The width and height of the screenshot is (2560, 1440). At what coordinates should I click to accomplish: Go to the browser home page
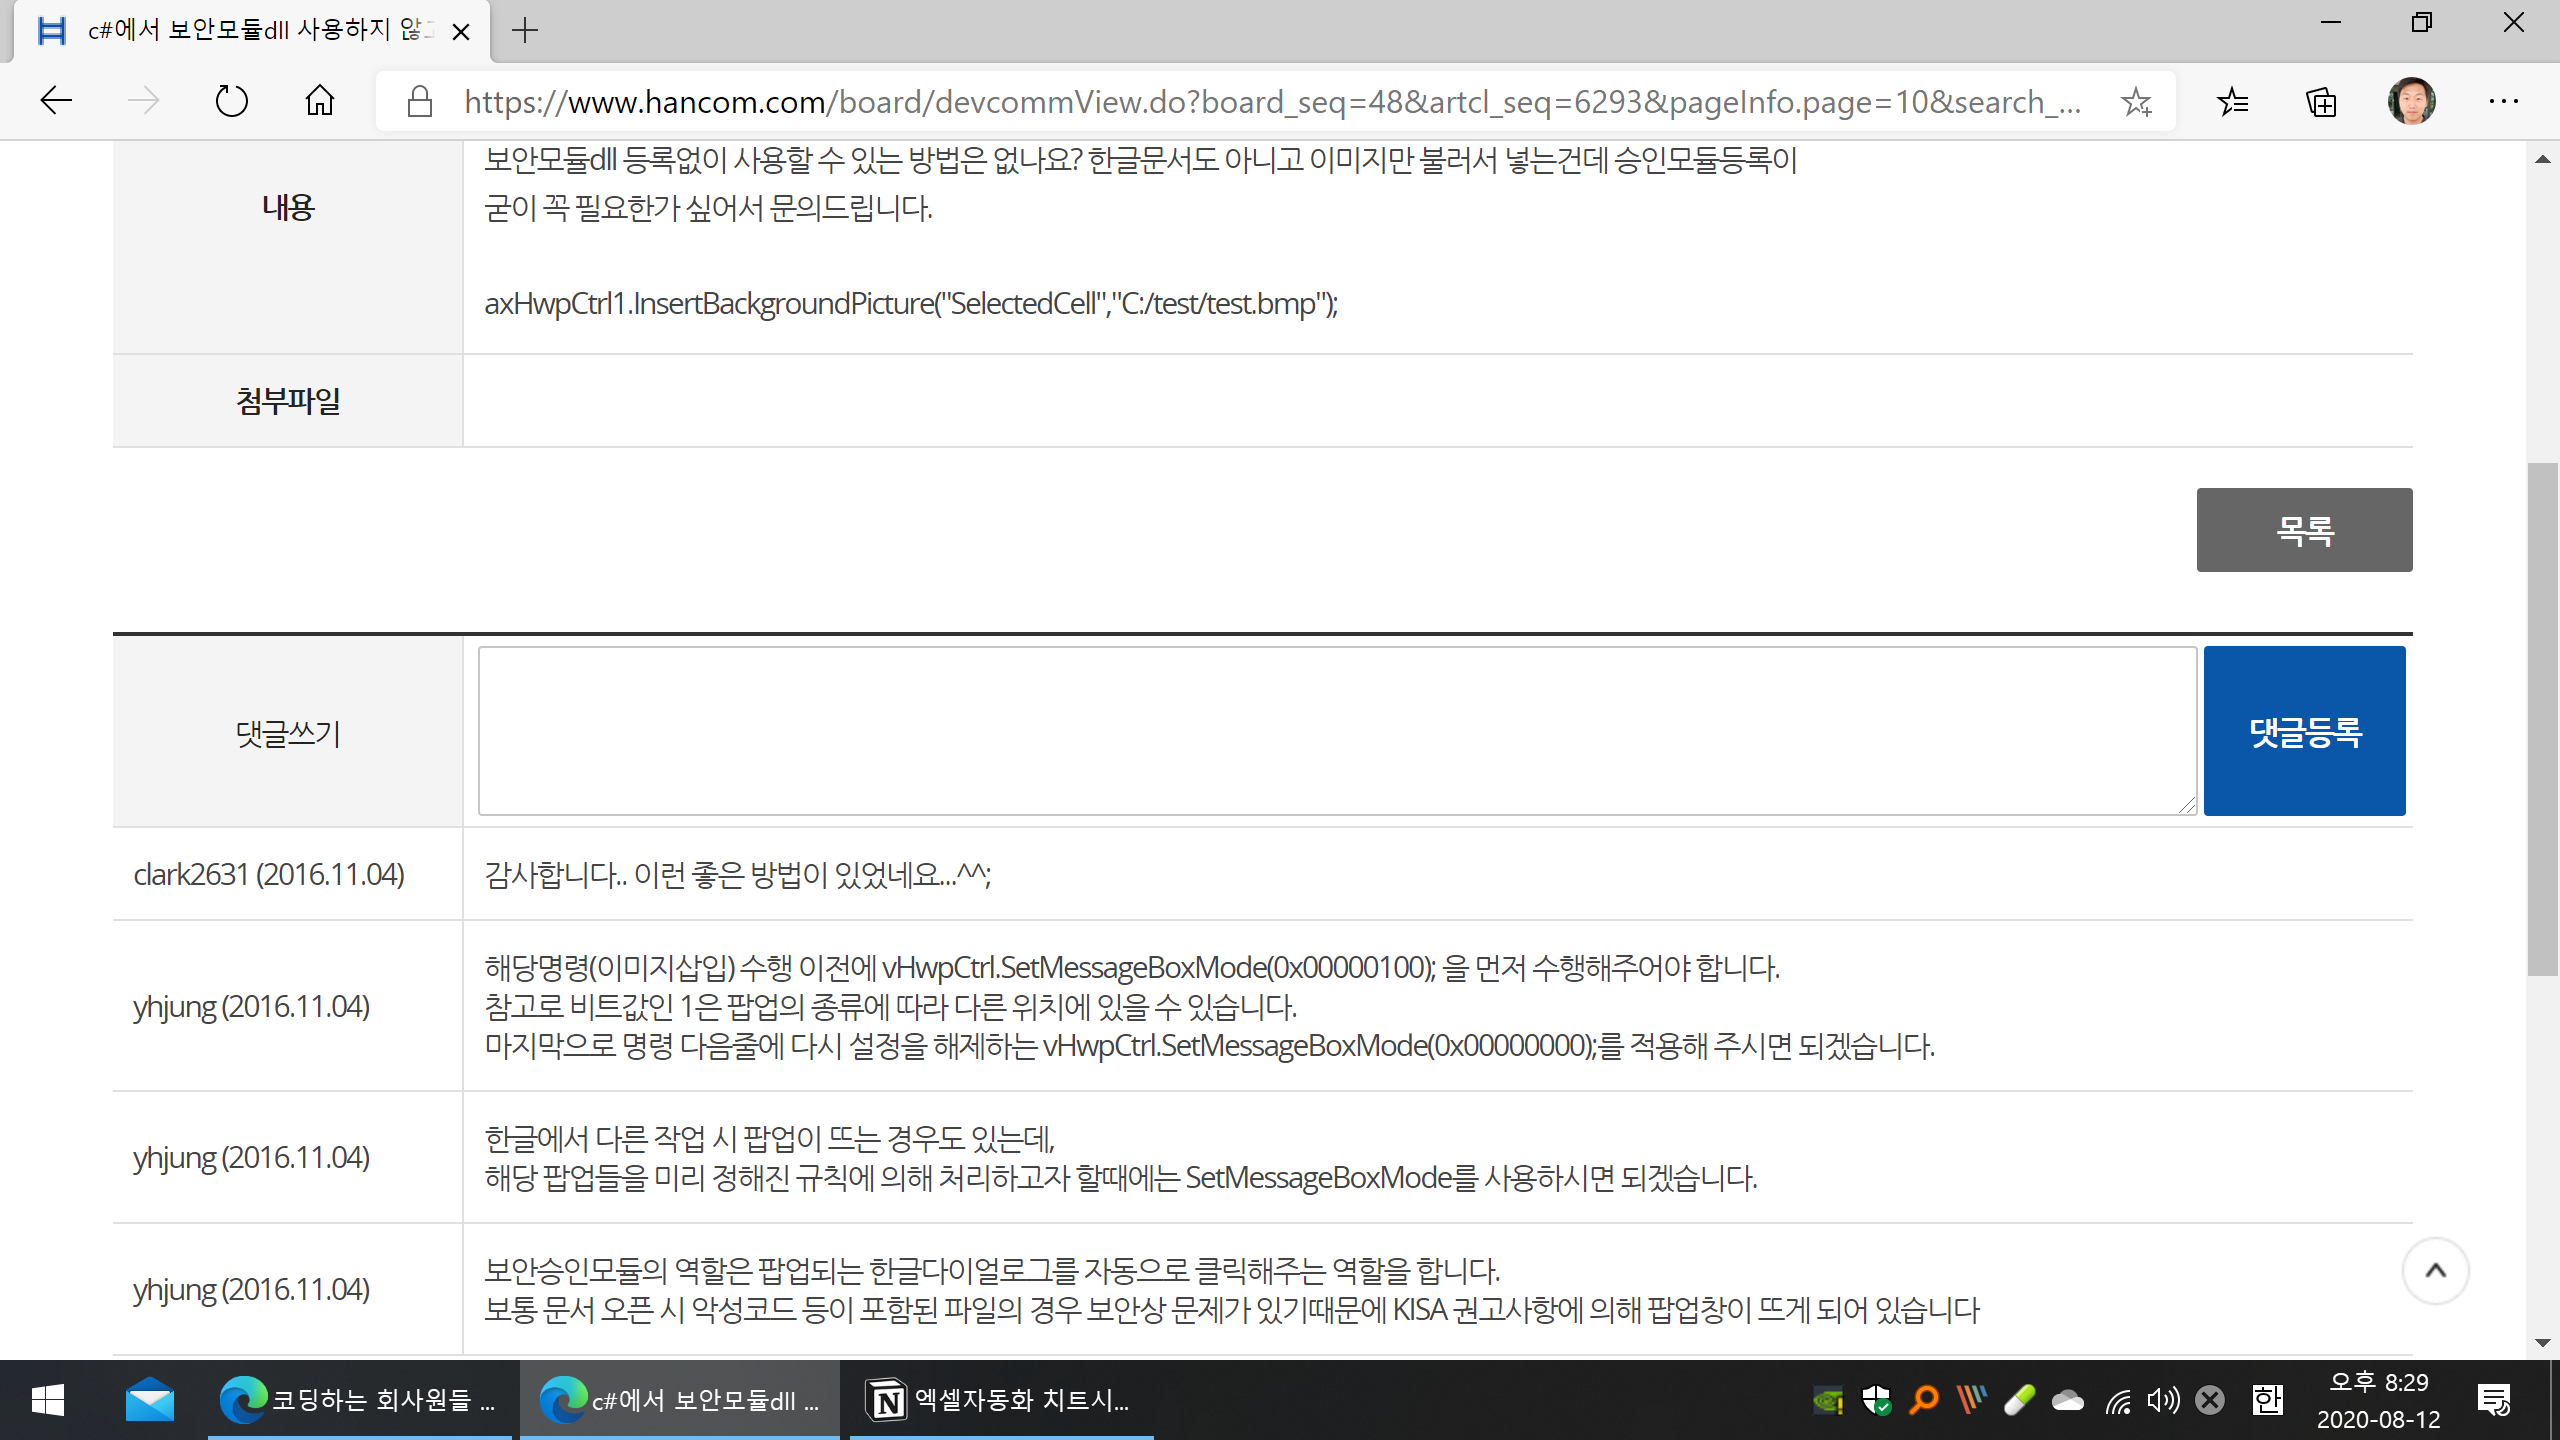(x=320, y=101)
